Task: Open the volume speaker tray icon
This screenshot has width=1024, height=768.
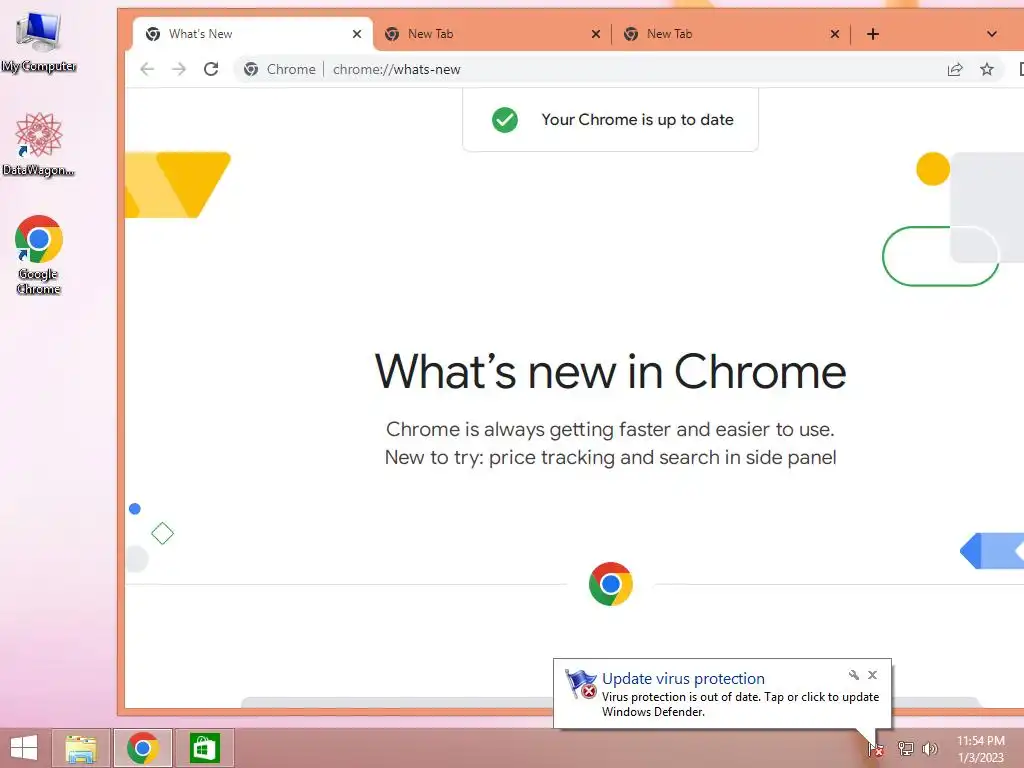Action: 930,748
